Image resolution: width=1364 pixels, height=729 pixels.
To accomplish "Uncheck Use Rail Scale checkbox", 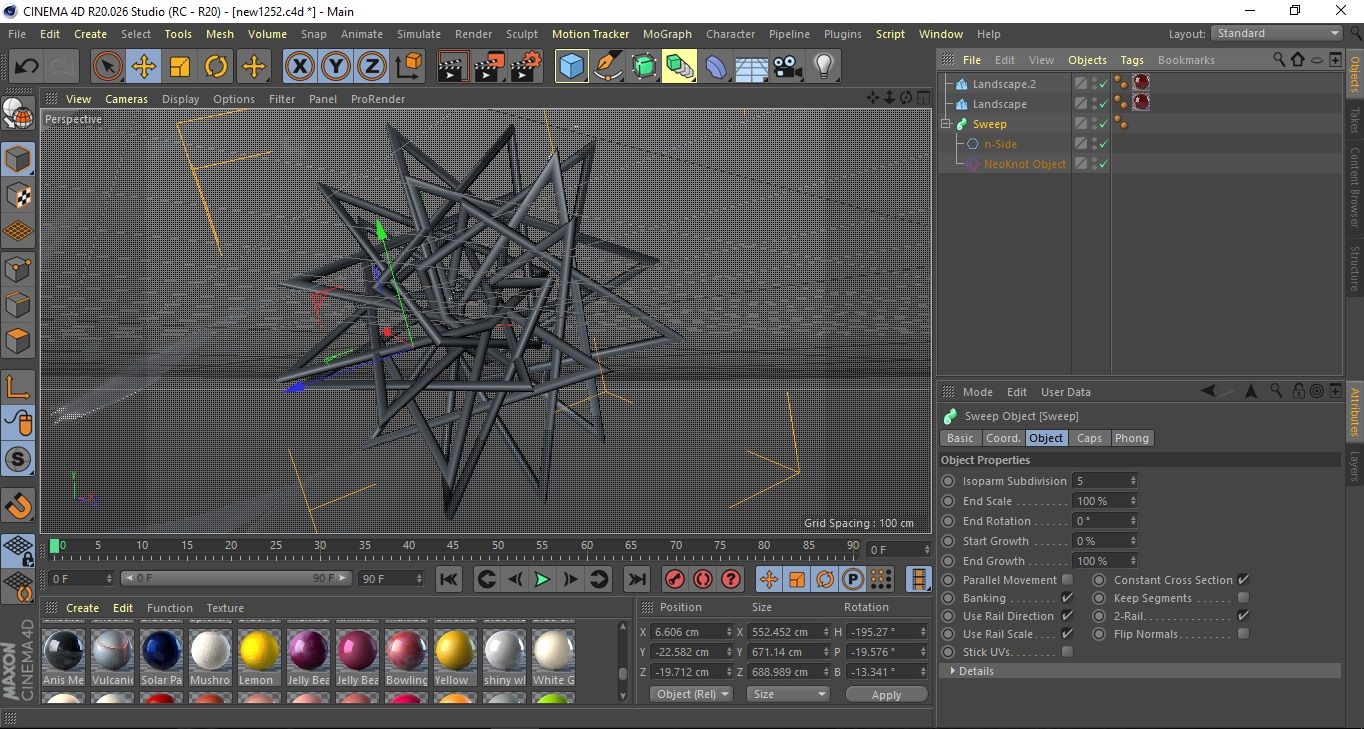I will point(1067,634).
